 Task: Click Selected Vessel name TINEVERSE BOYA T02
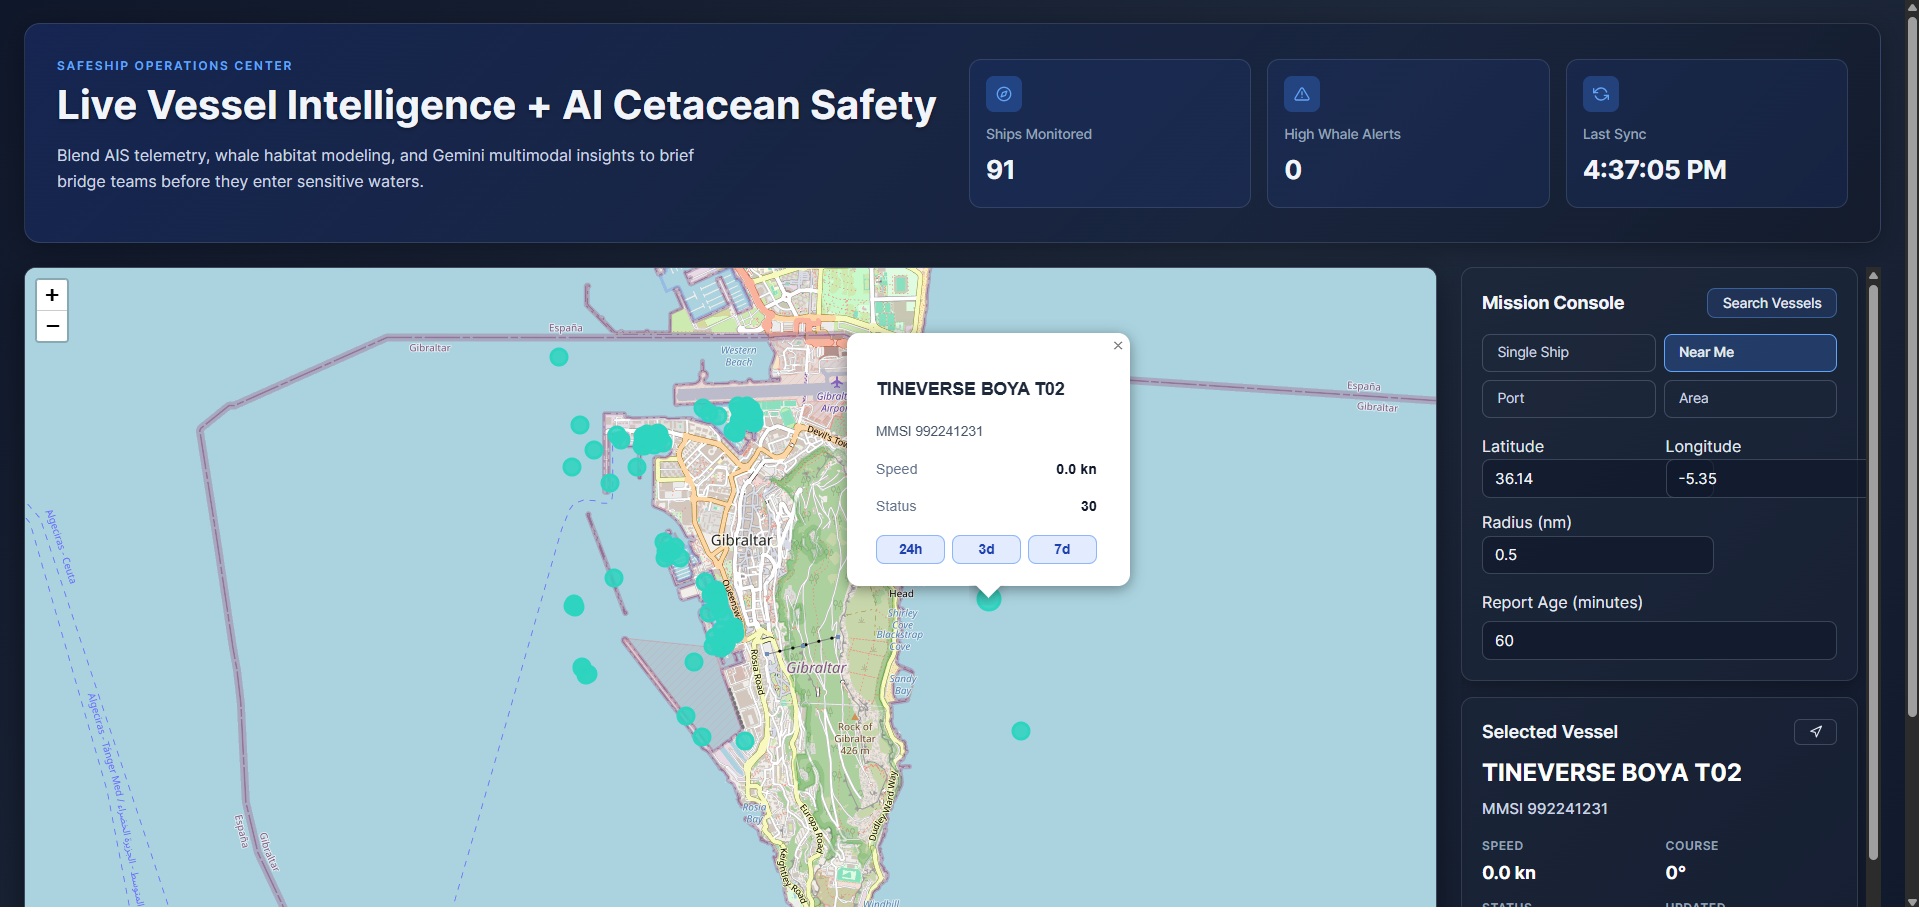(1611, 773)
